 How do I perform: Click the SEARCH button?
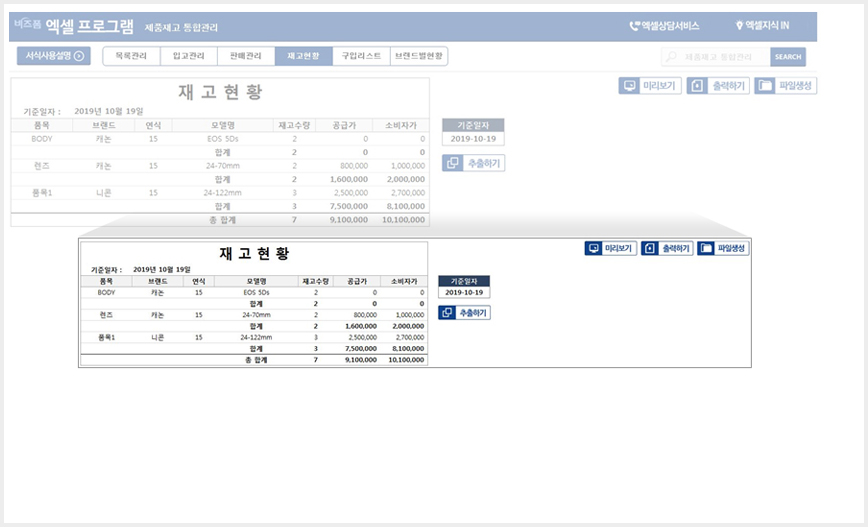pyautogui.click(x=788, y=56)
